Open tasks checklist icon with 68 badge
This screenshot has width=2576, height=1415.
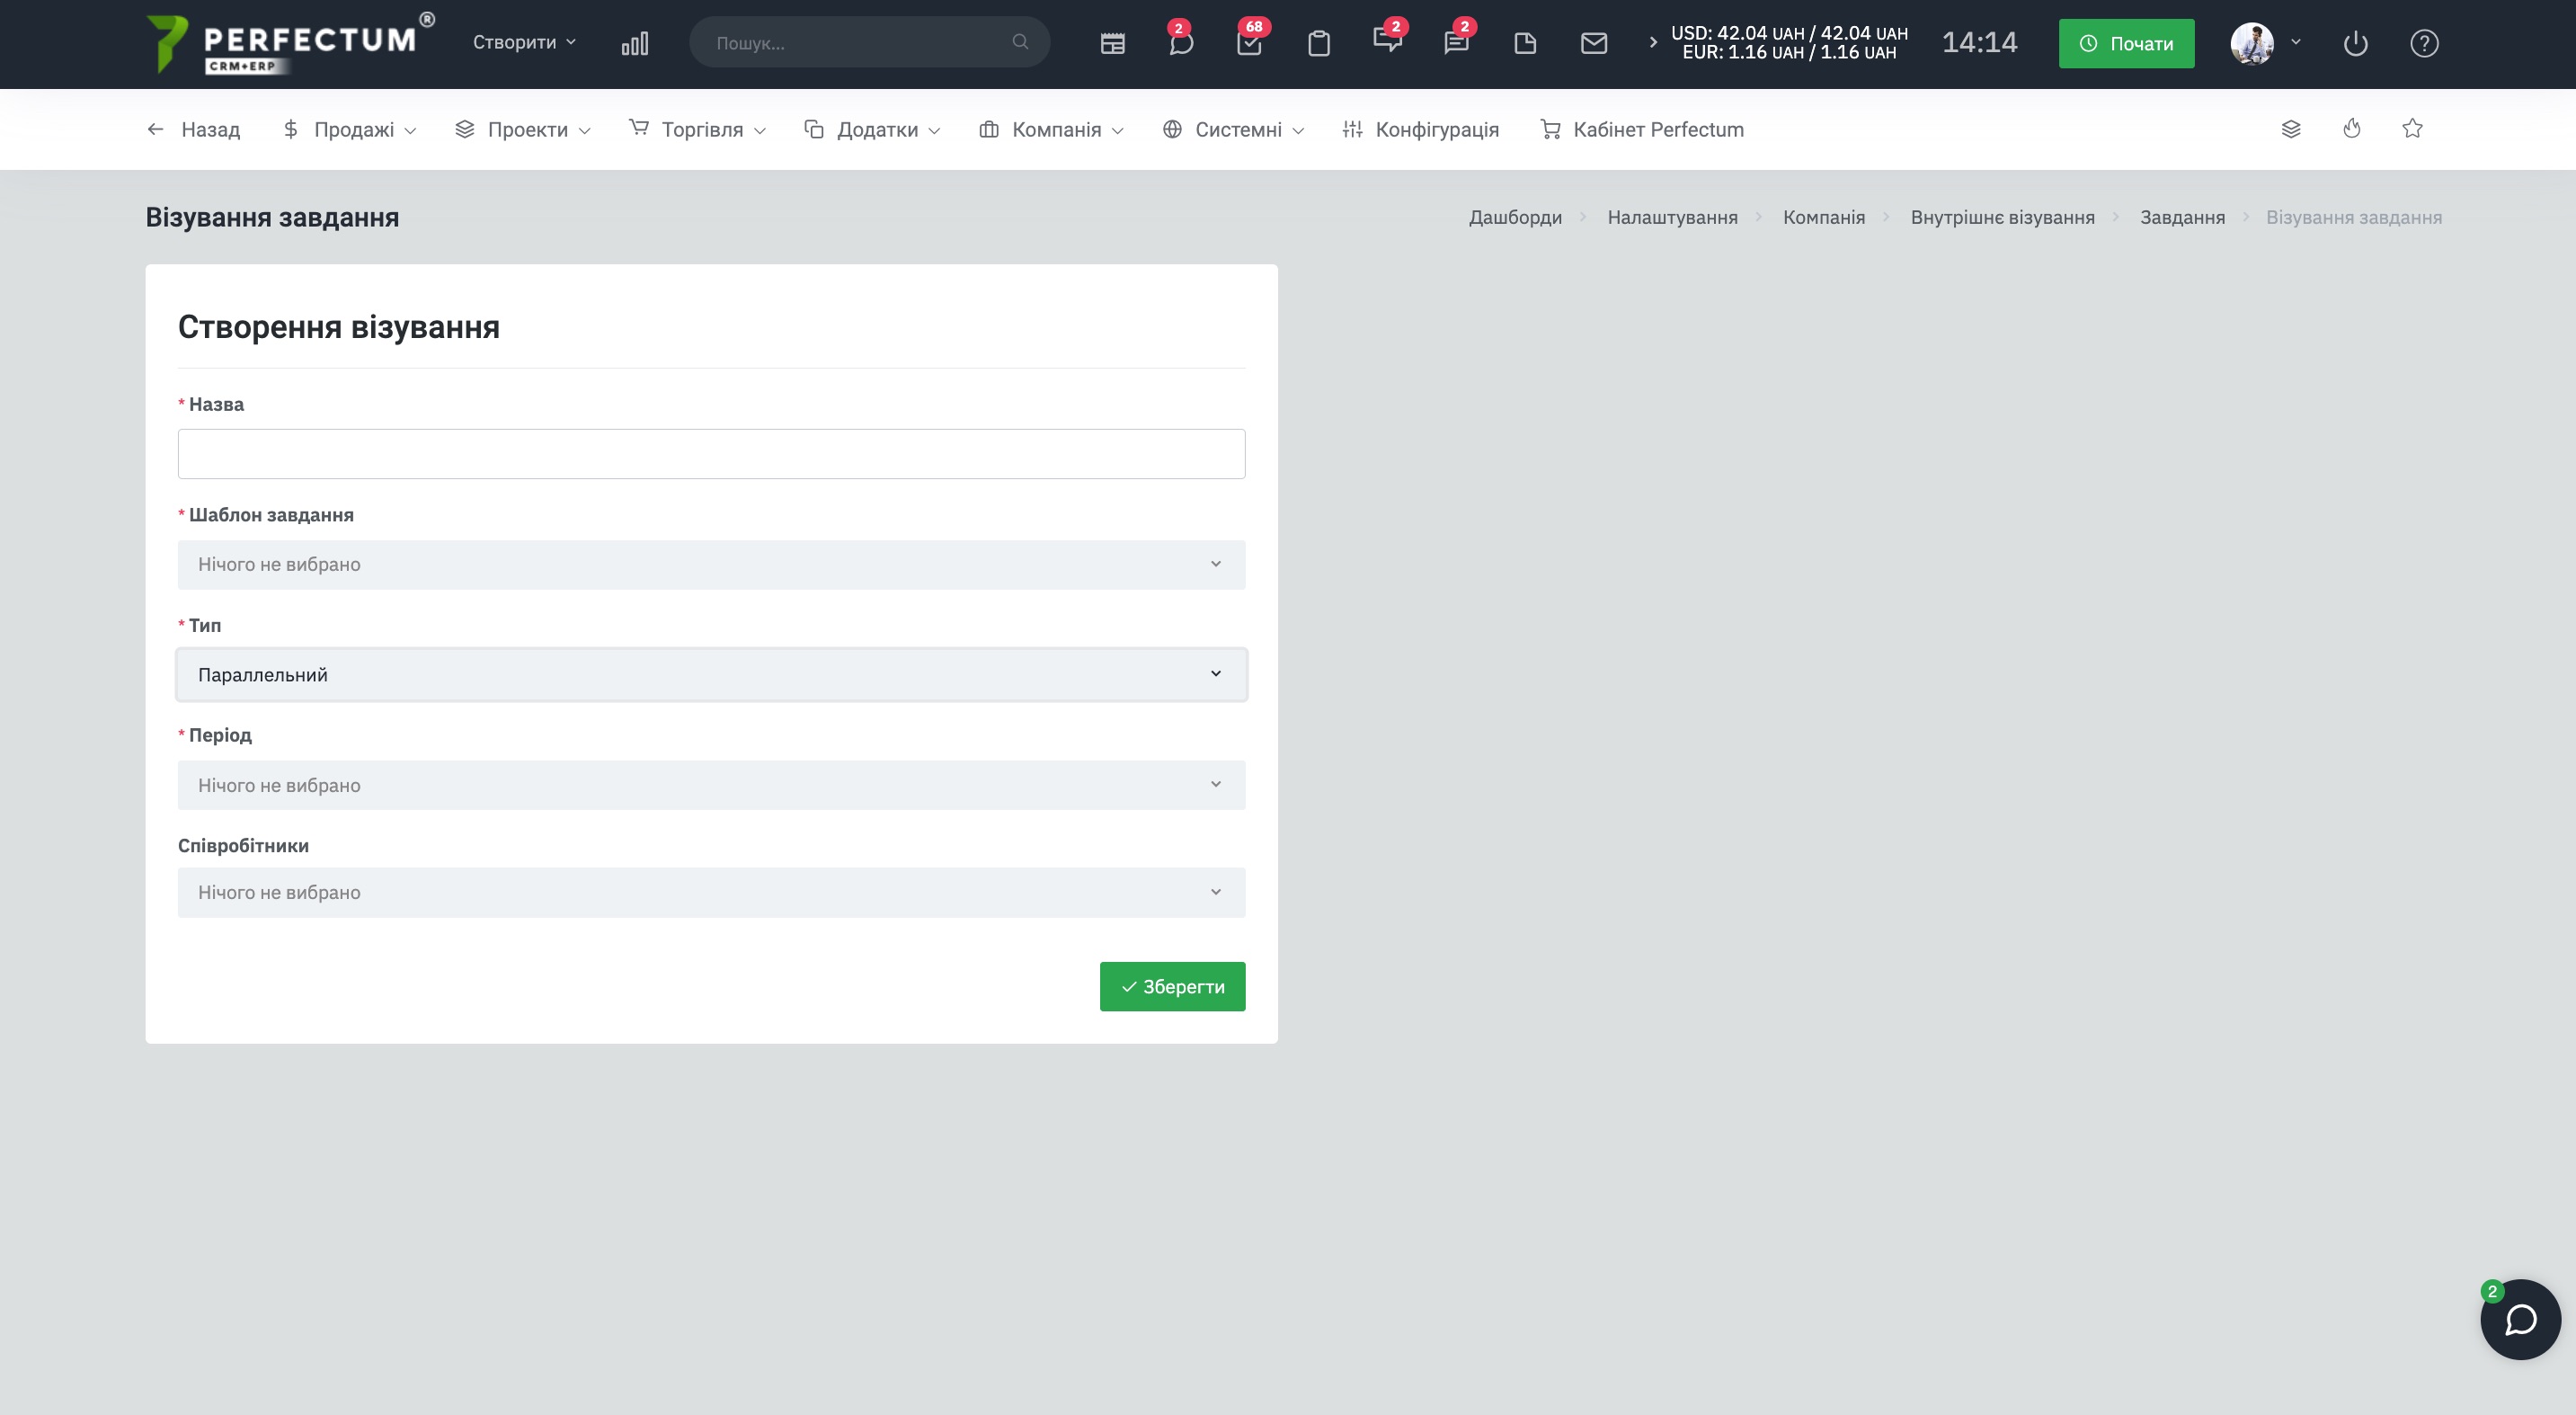pos(1249,43)
